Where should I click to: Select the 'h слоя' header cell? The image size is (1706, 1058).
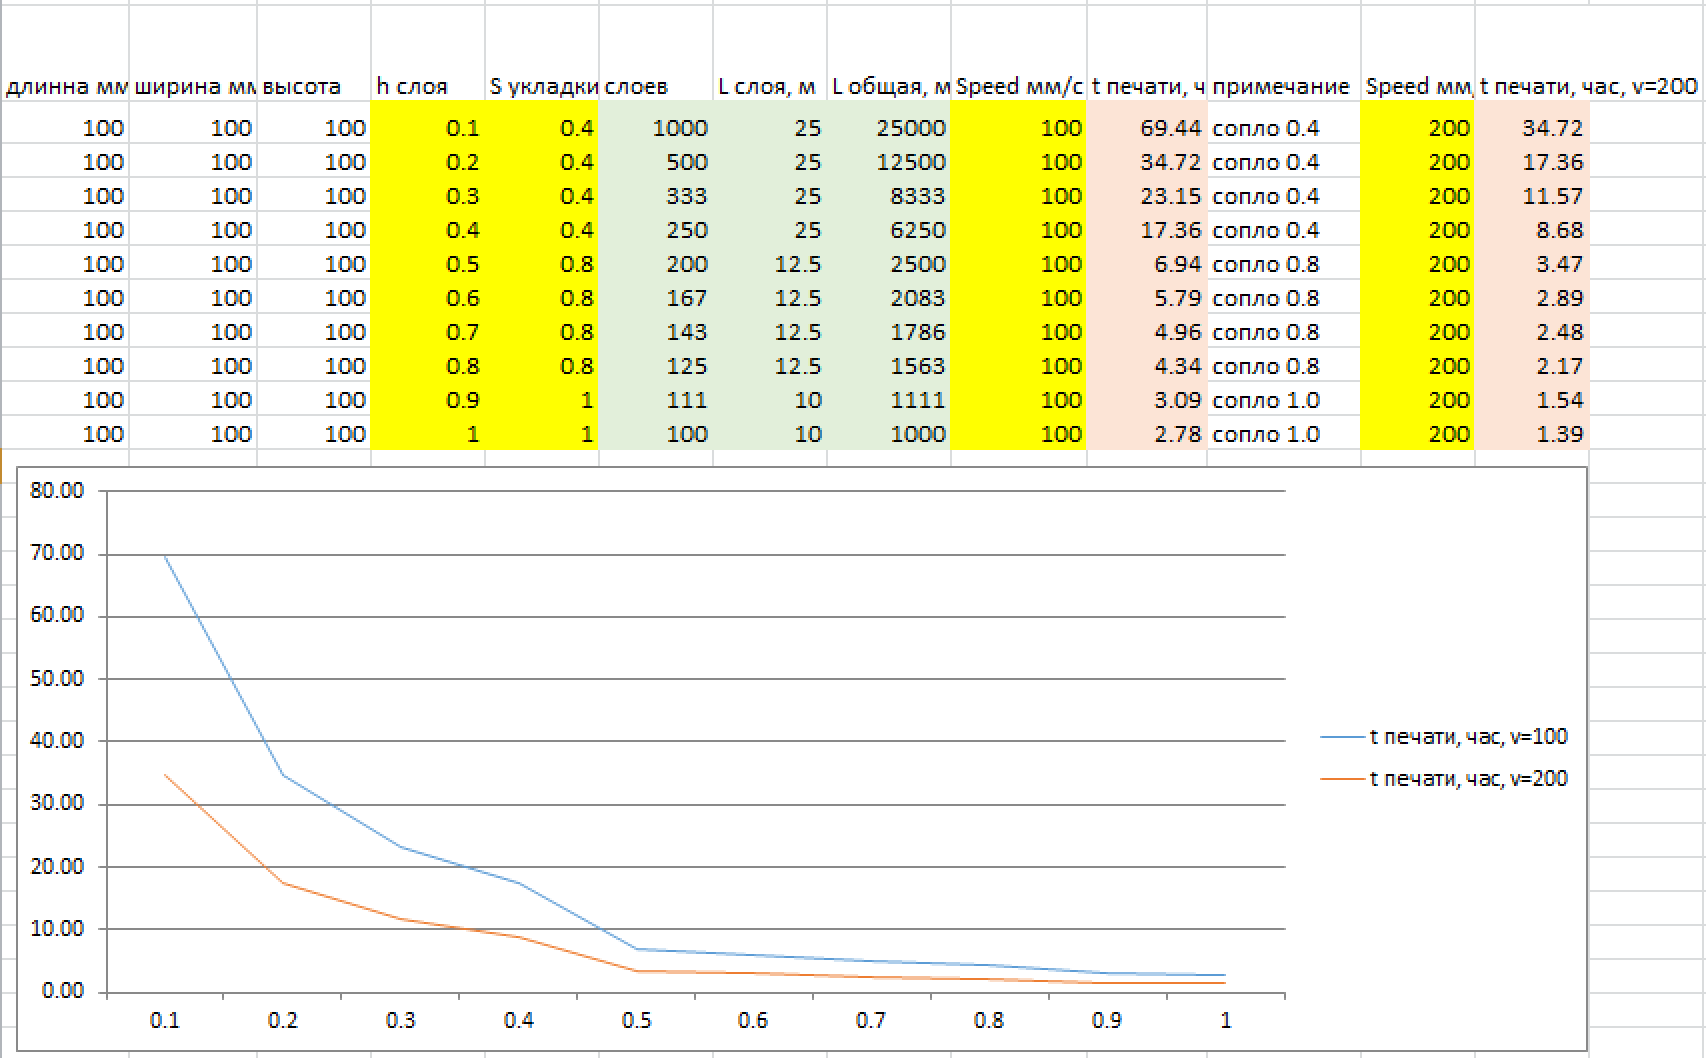427,86
